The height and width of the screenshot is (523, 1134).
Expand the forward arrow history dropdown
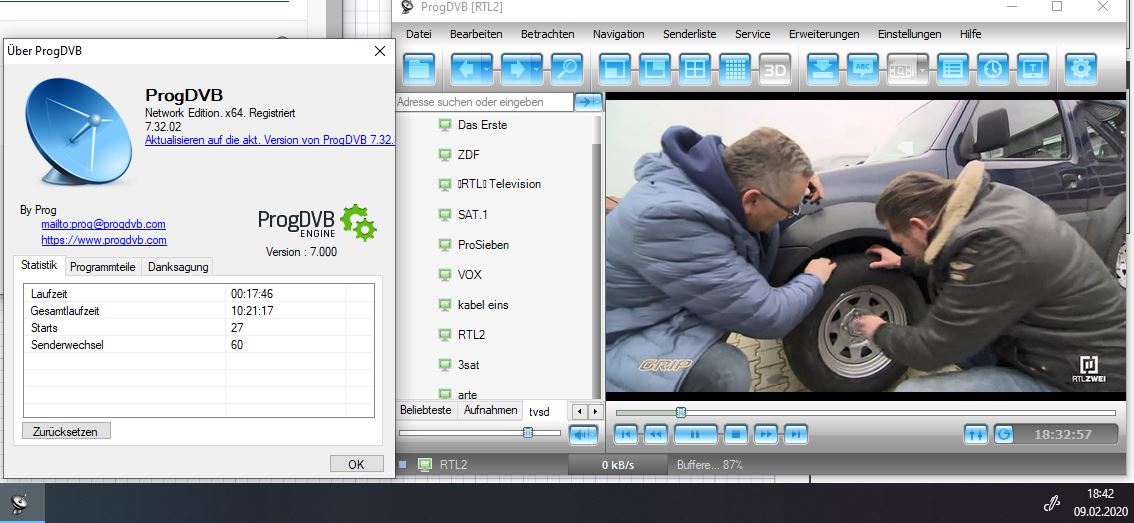coord(537,69)
